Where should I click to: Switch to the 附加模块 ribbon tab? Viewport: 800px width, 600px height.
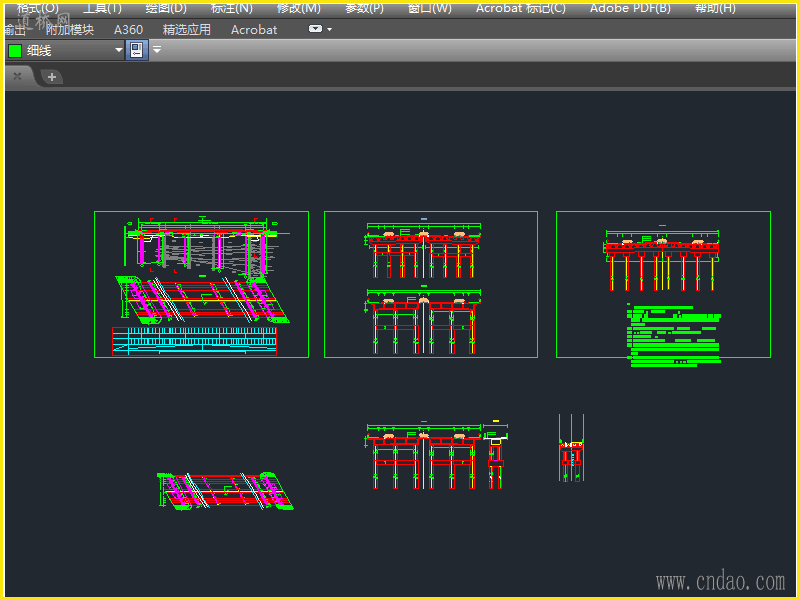[x=70, y=30]
